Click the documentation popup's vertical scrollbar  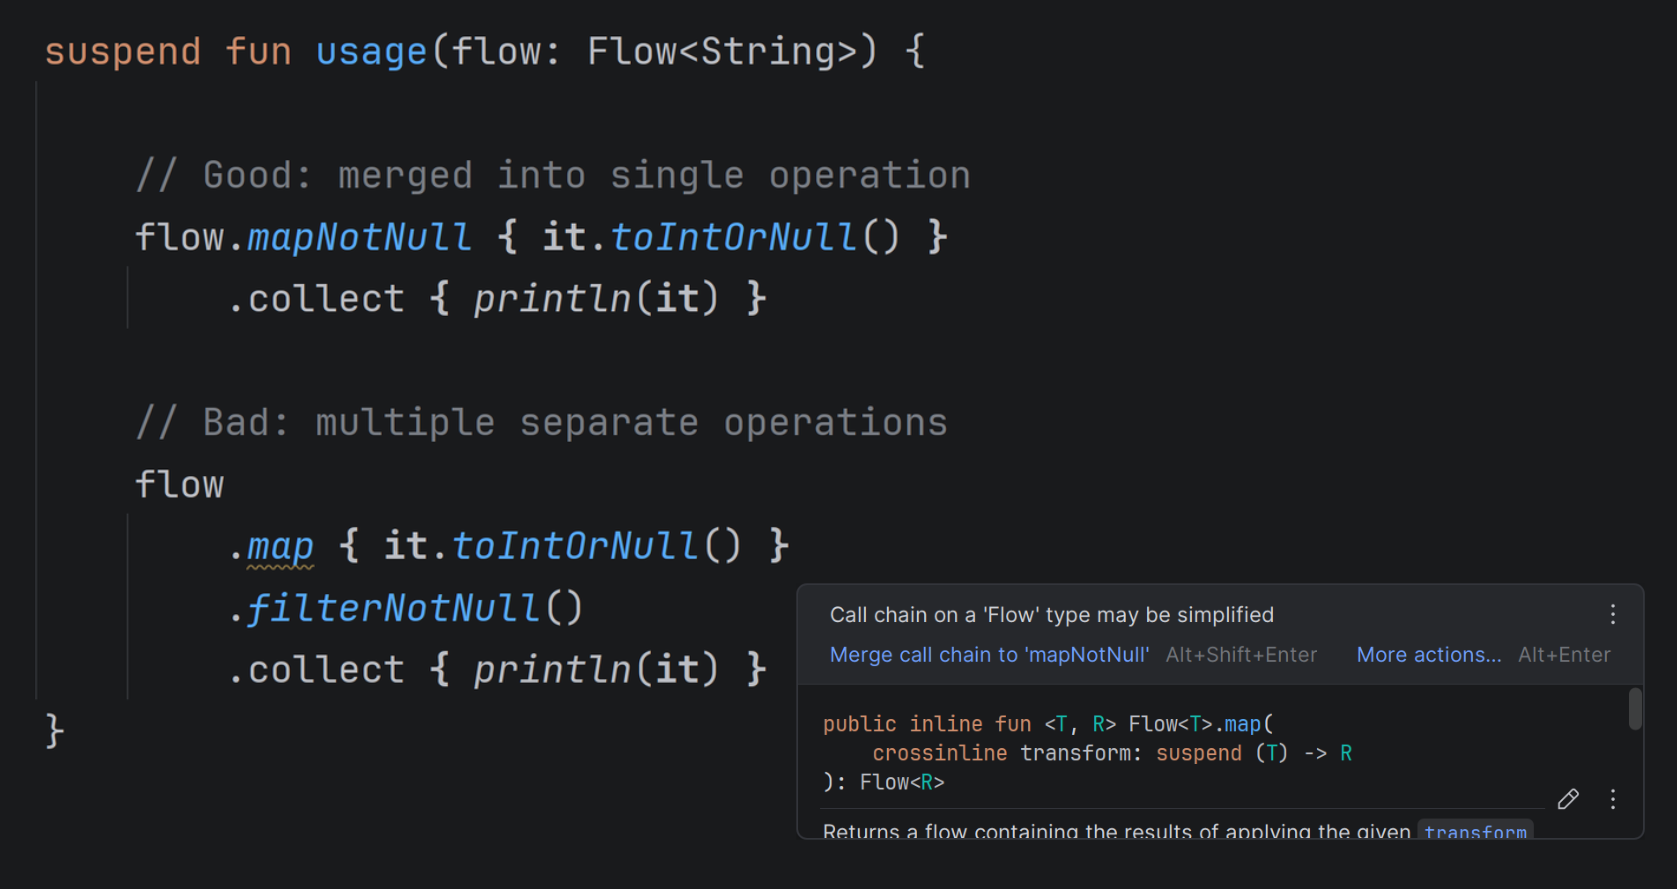1635,708
